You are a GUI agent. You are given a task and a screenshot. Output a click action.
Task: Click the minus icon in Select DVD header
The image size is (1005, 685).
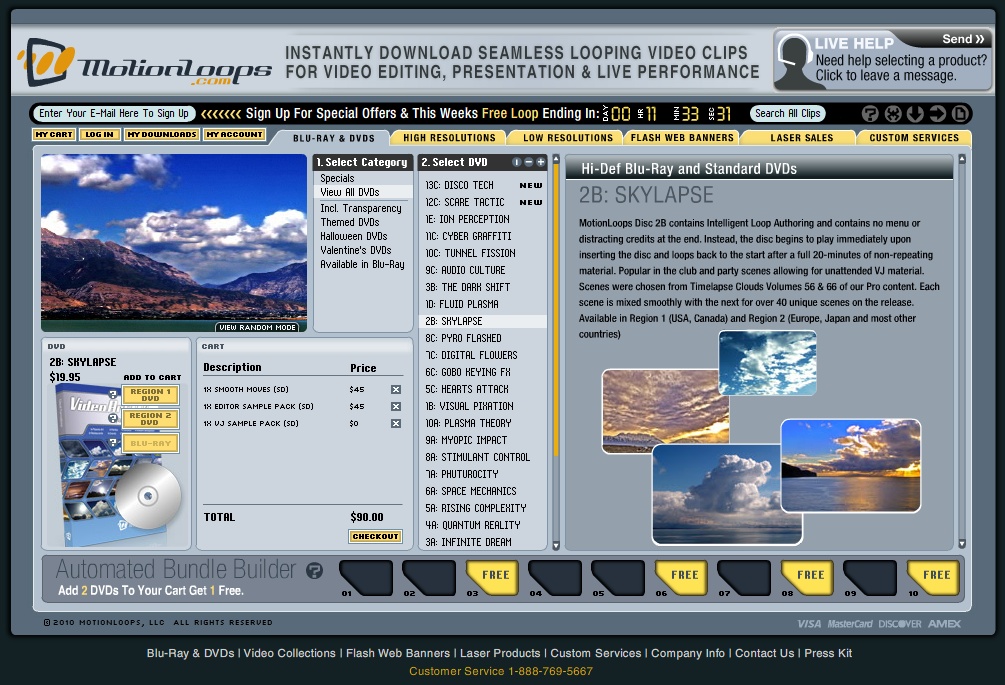click(x=529, y=162)
